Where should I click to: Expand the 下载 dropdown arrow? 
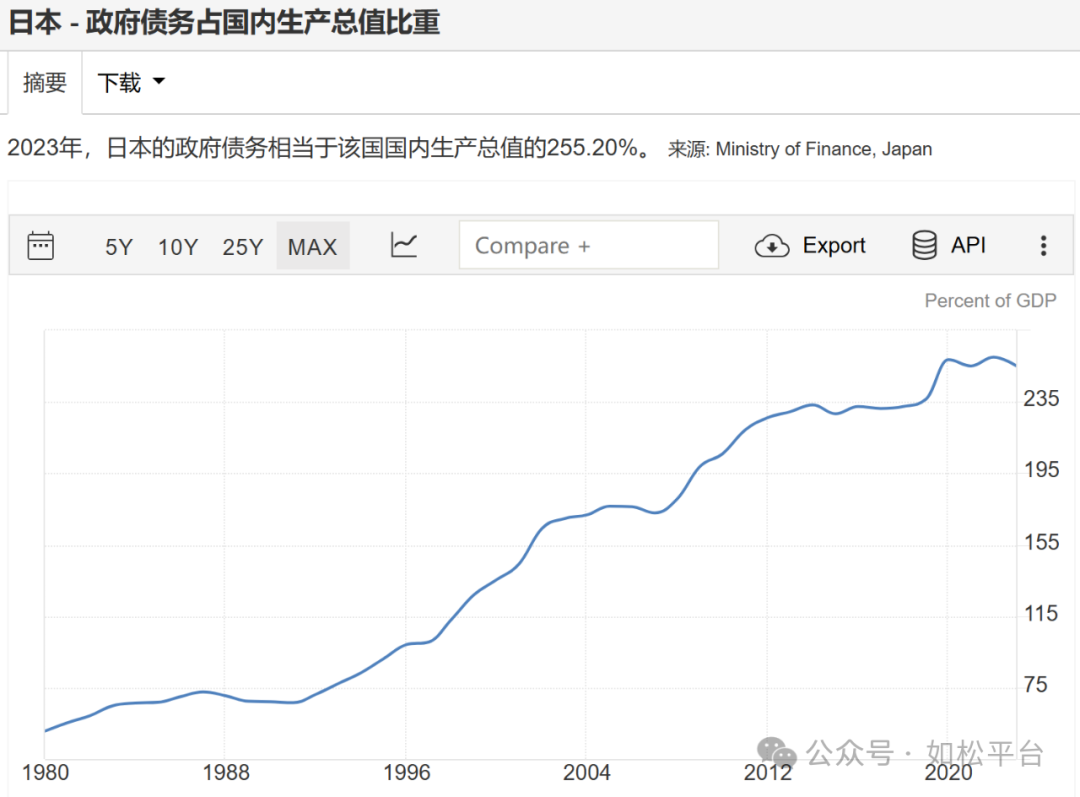(158, 83)
